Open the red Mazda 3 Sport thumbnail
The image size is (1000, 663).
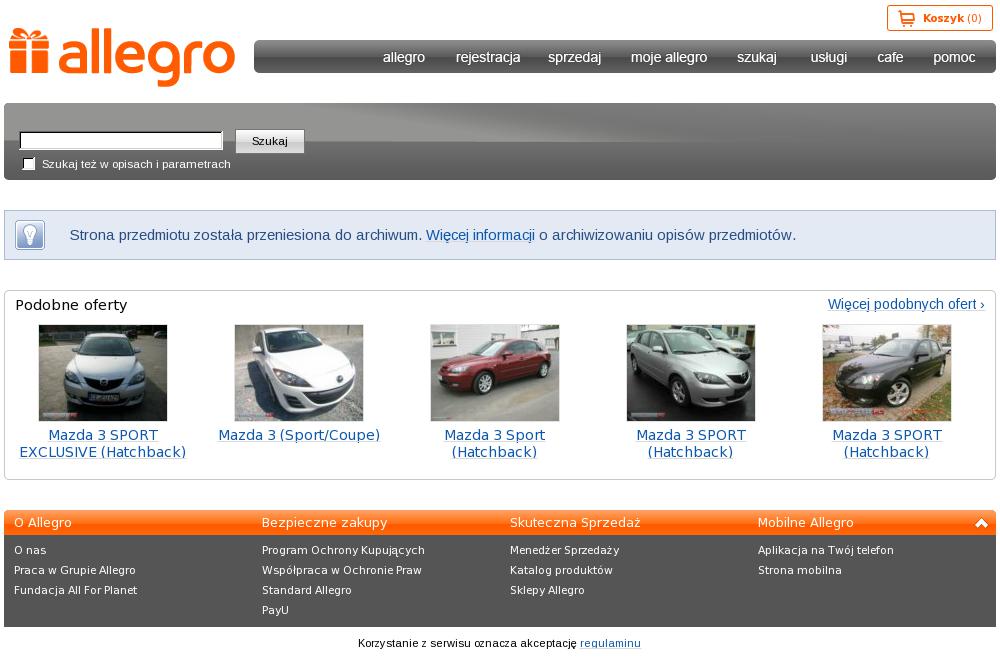(x=495, y=373)
